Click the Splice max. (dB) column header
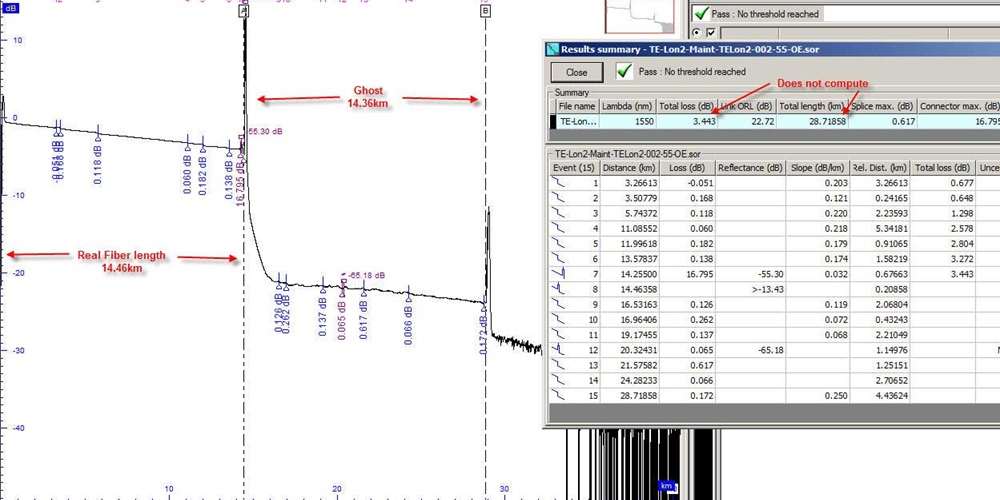This screenshot has width=1000, height=500. pos(883,106)
